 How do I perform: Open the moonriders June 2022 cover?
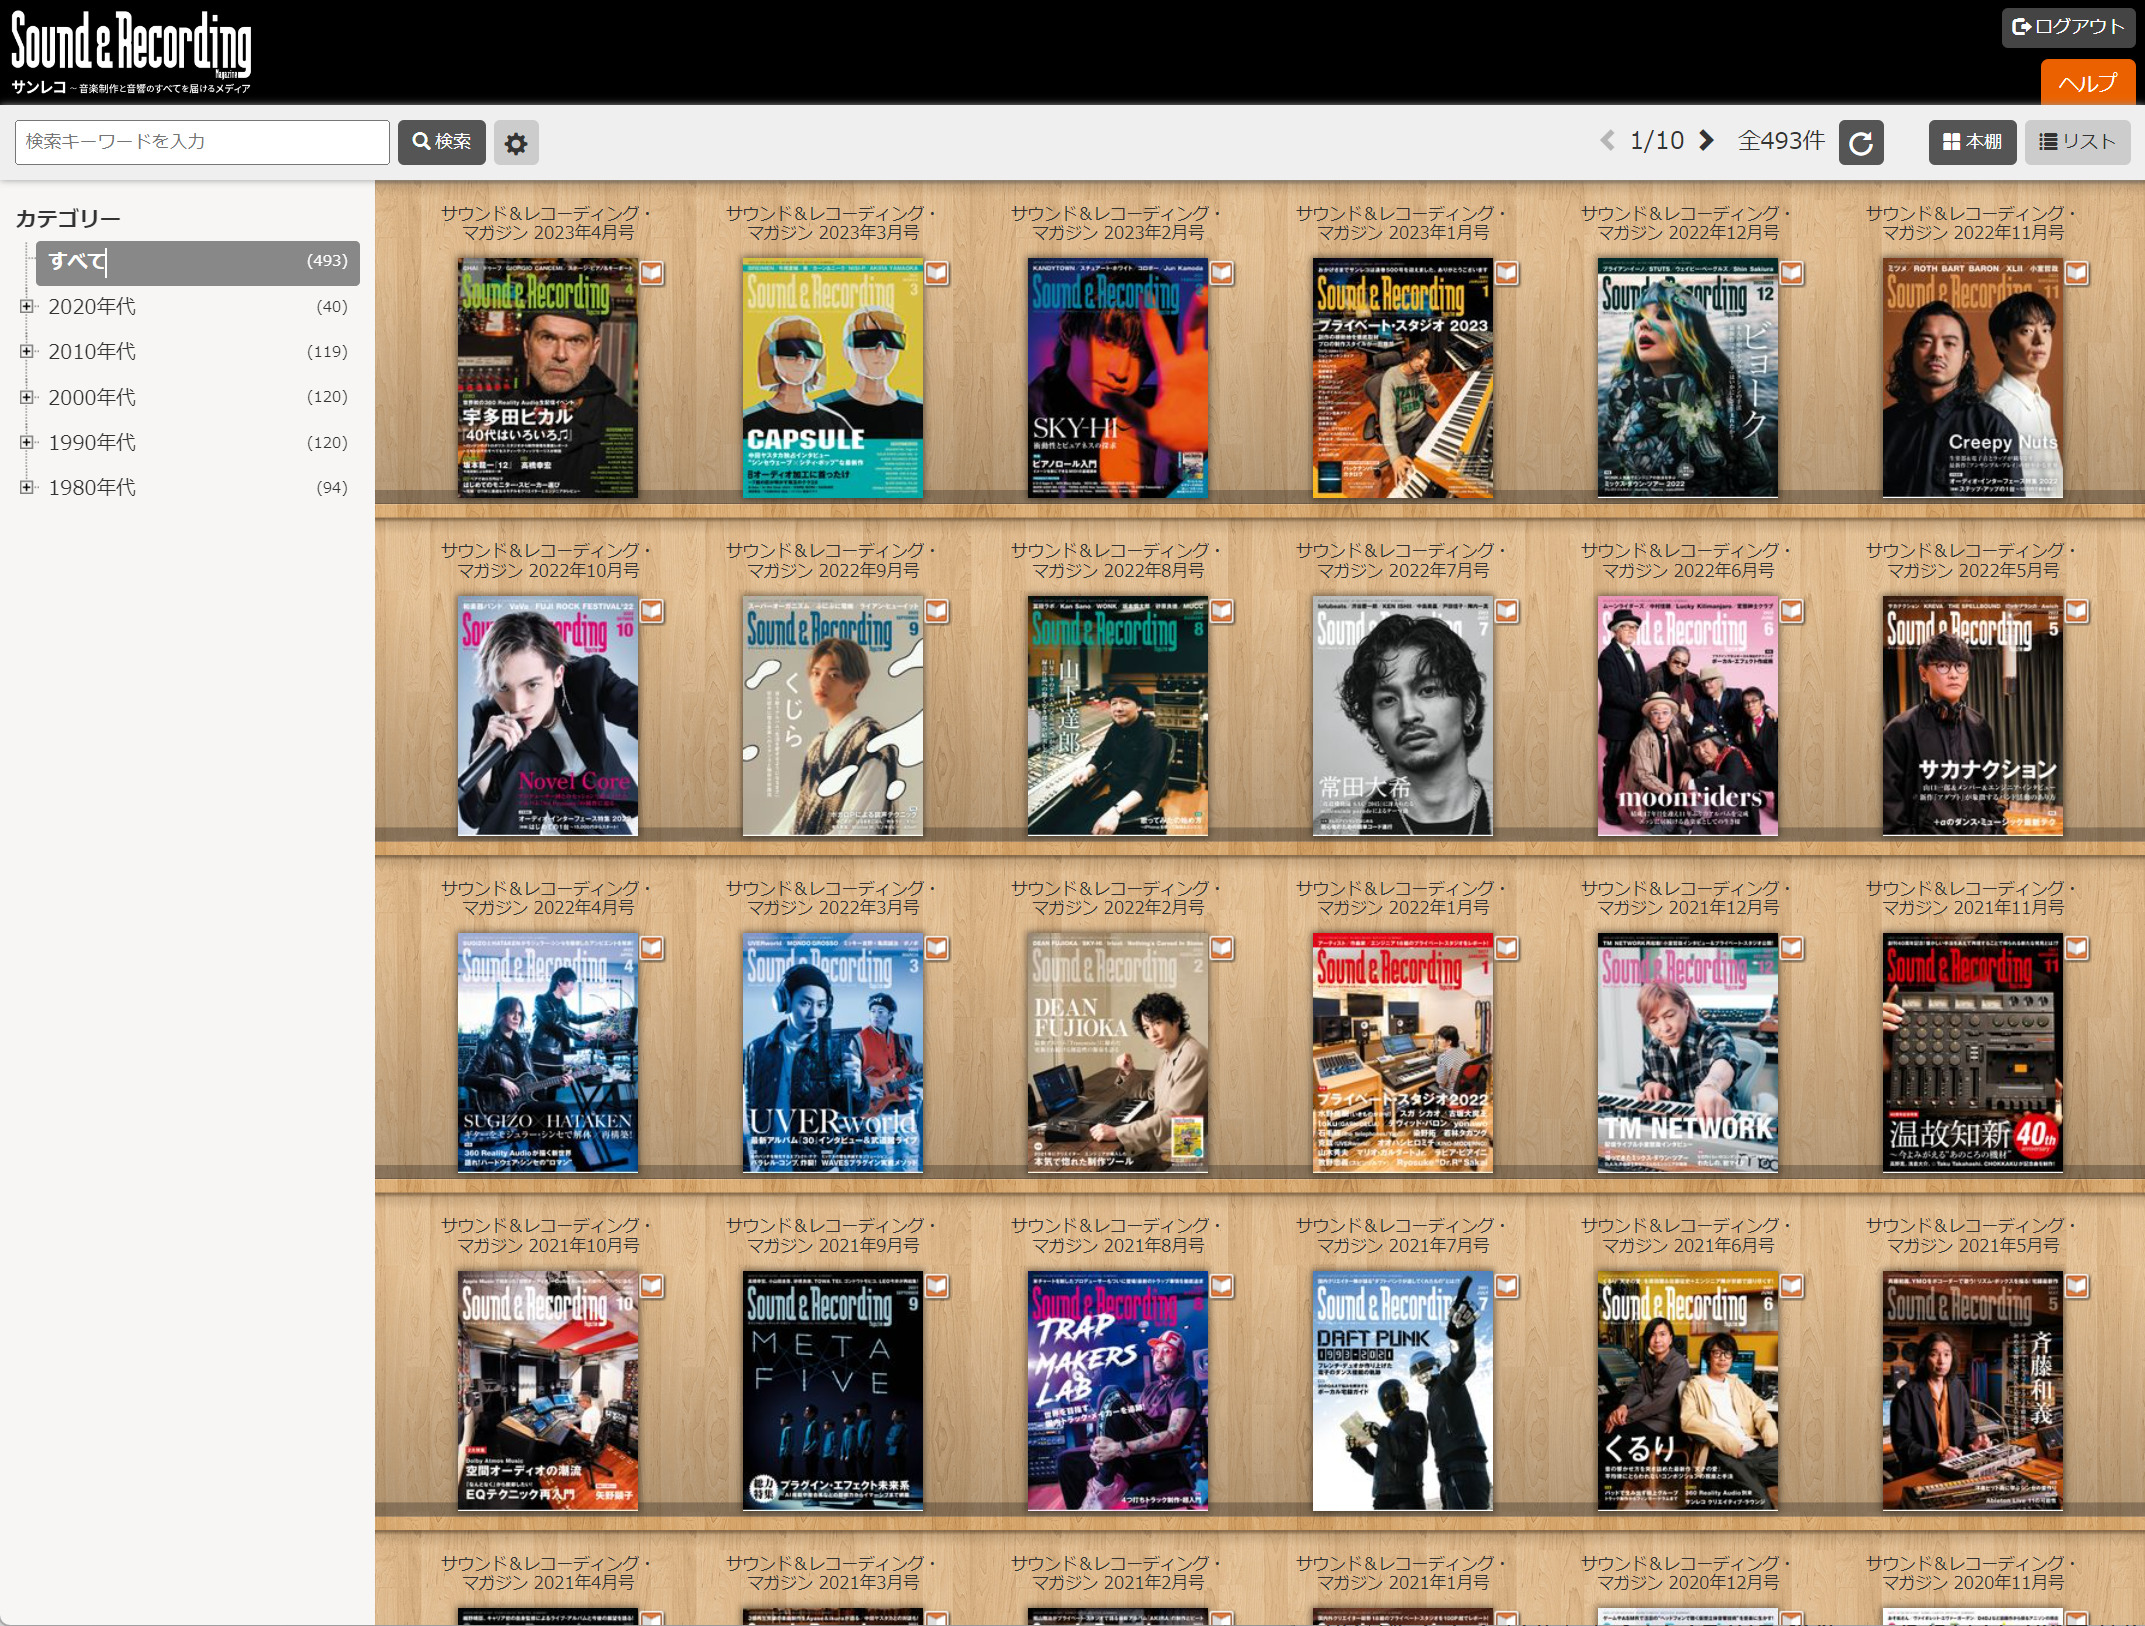coord(1688,716)
